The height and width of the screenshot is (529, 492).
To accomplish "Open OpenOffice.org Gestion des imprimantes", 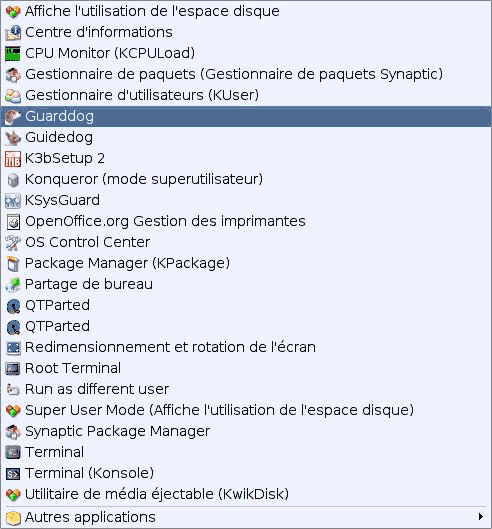I will (x=246, y=221).
